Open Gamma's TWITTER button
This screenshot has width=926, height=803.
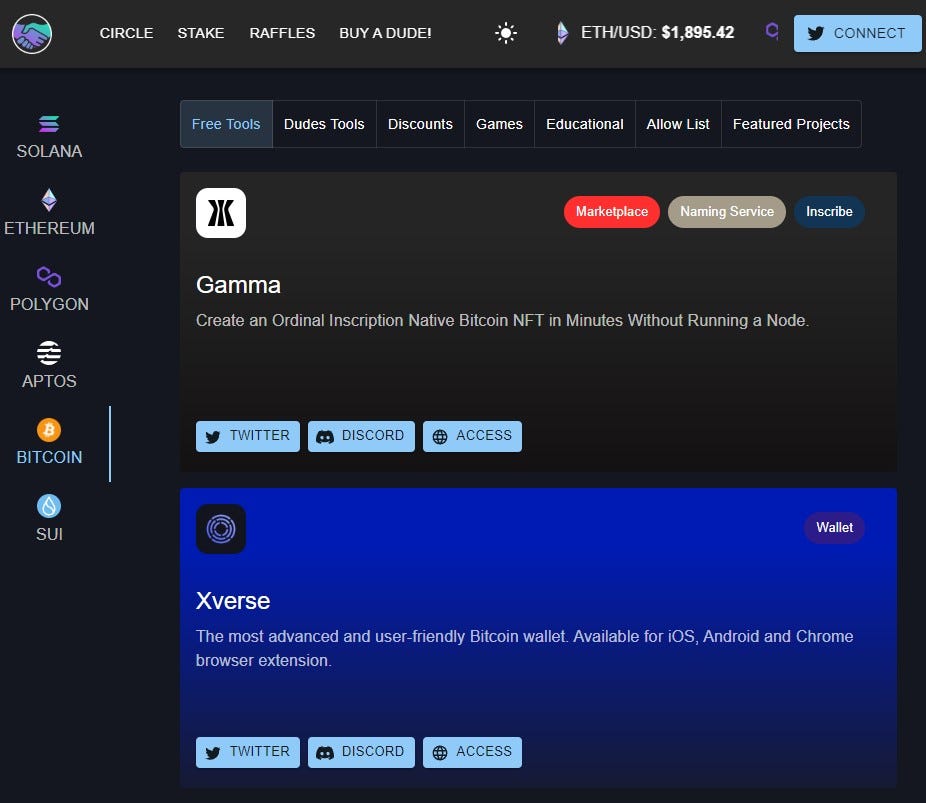[x=248, y=436]
